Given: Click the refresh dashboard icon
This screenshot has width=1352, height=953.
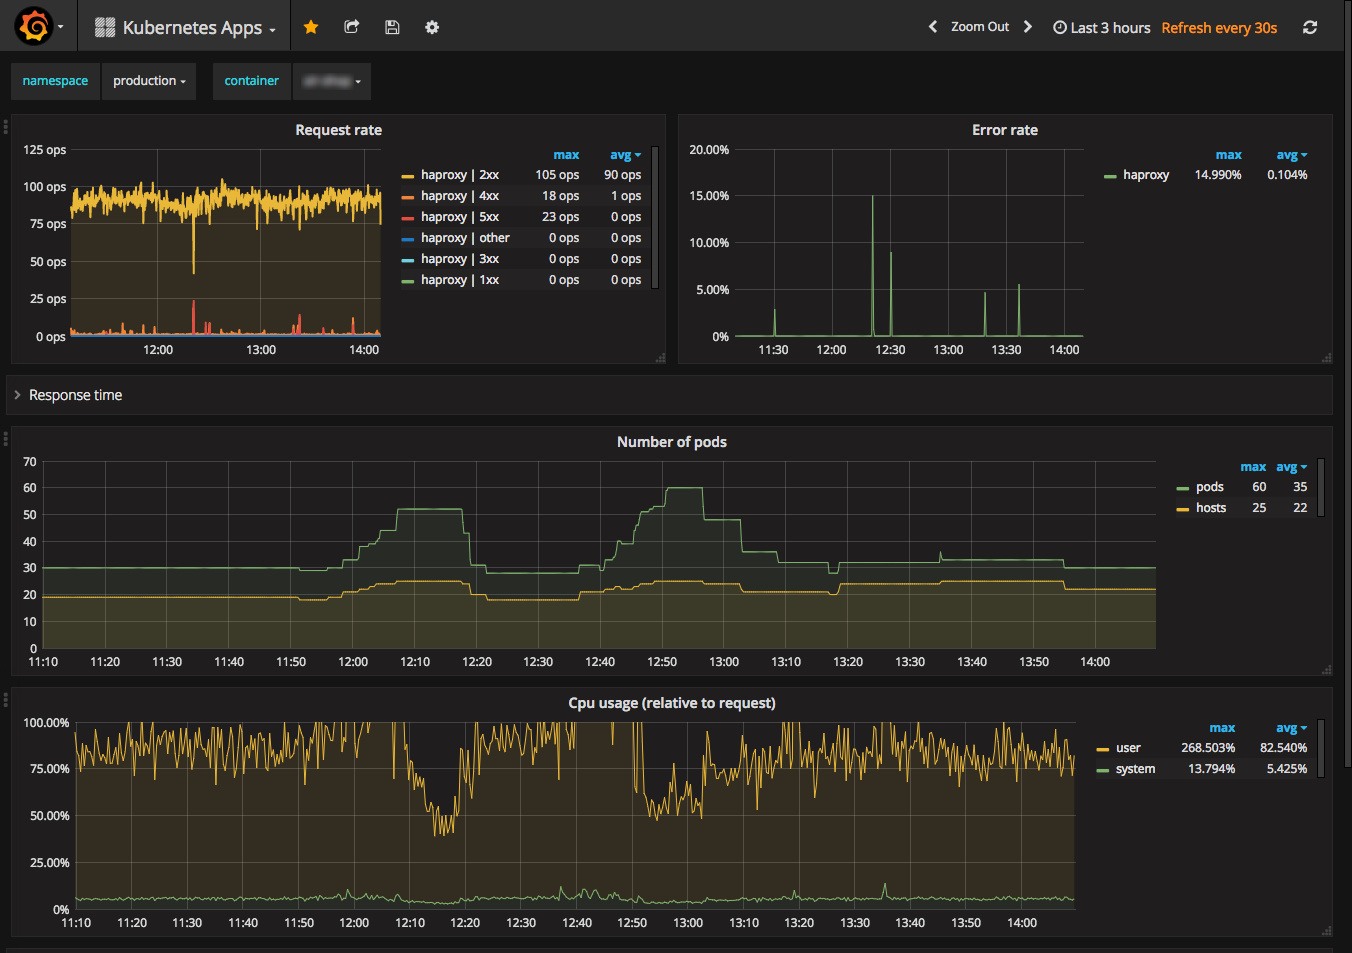Looking at the screenshot, I should [x=1310, y=27].
